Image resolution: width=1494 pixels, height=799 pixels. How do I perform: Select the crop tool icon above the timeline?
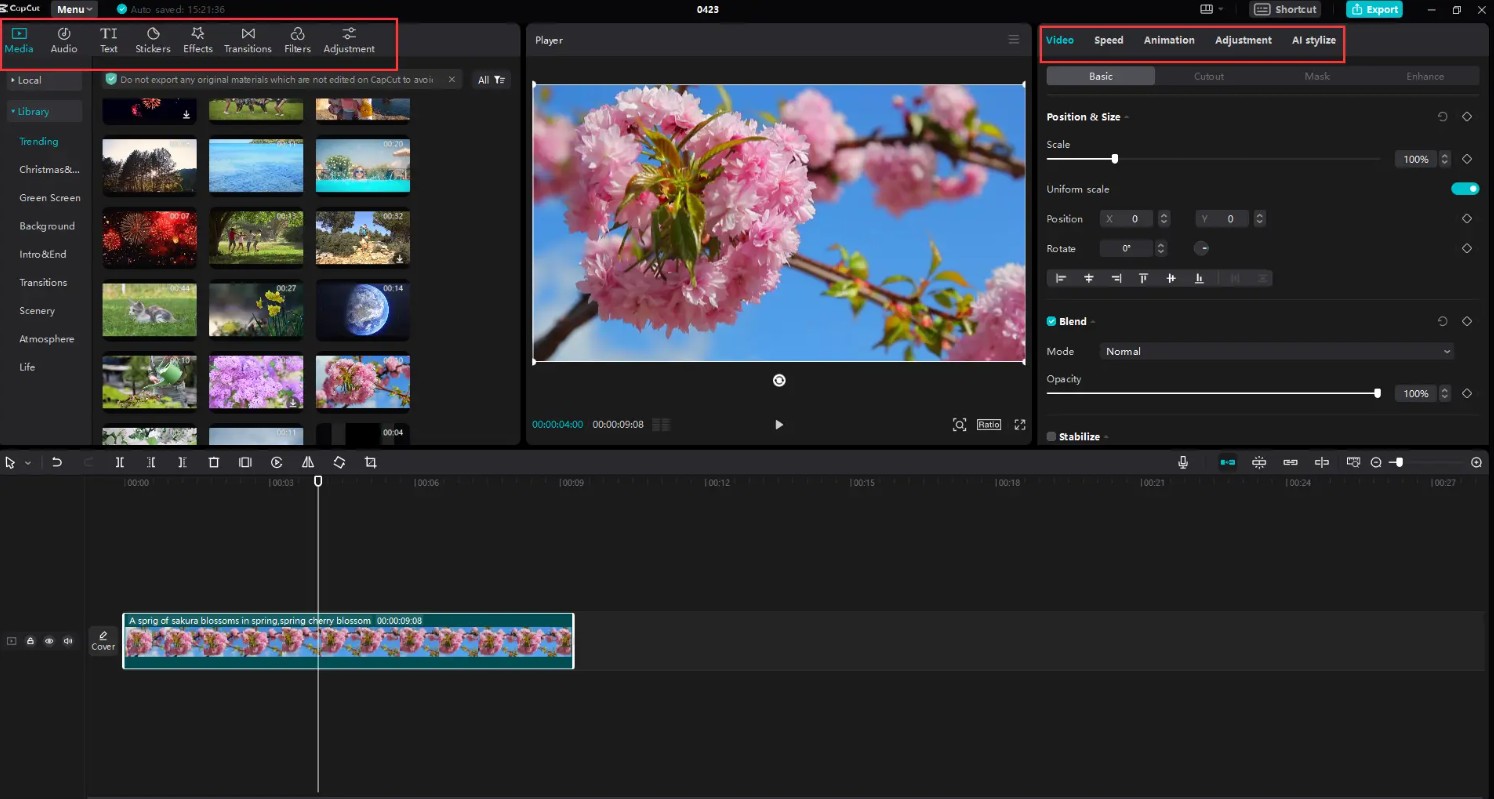point(371,463)
